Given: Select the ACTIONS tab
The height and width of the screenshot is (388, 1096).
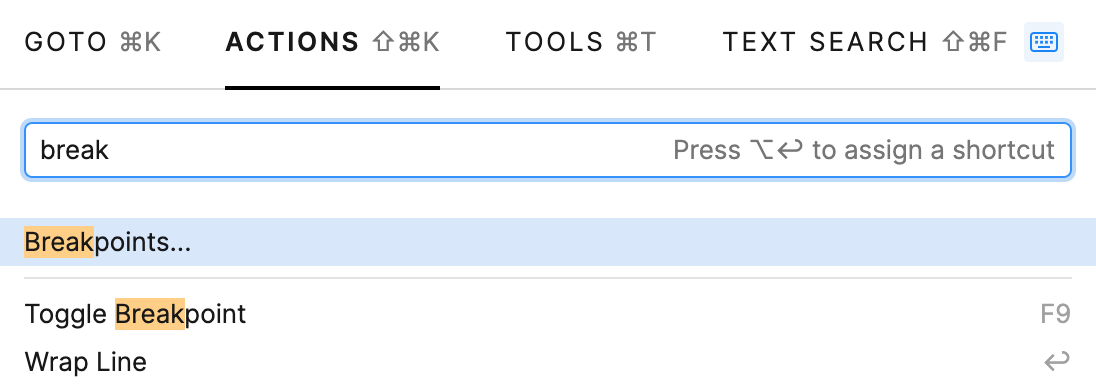Looking at the screenshot, I should 332,42.
